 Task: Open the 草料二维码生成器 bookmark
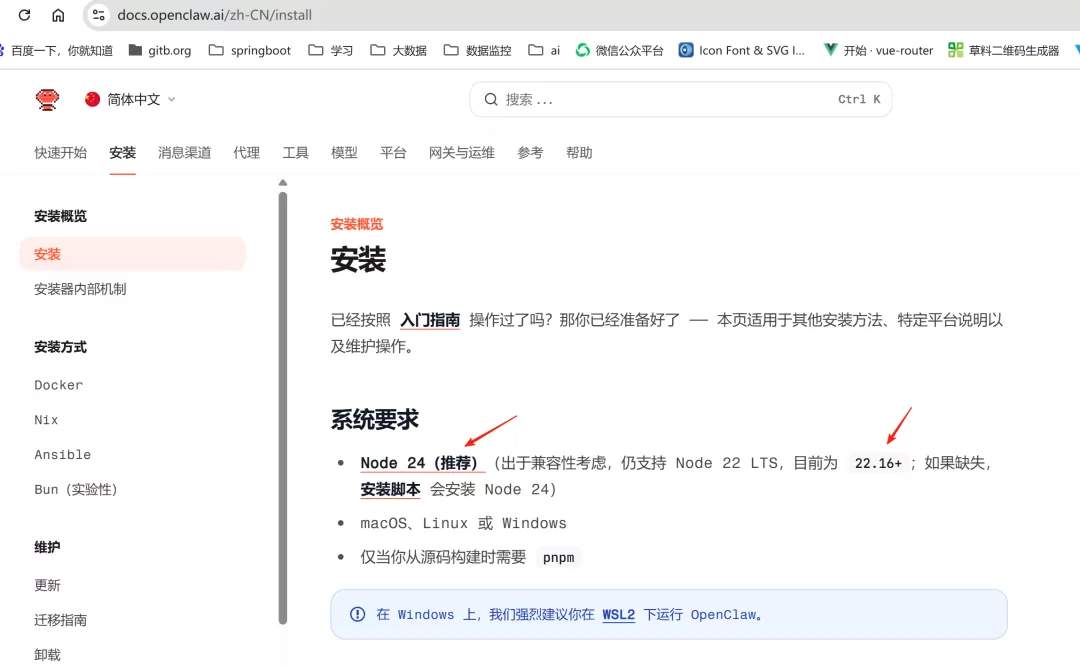coord(1004,50)
